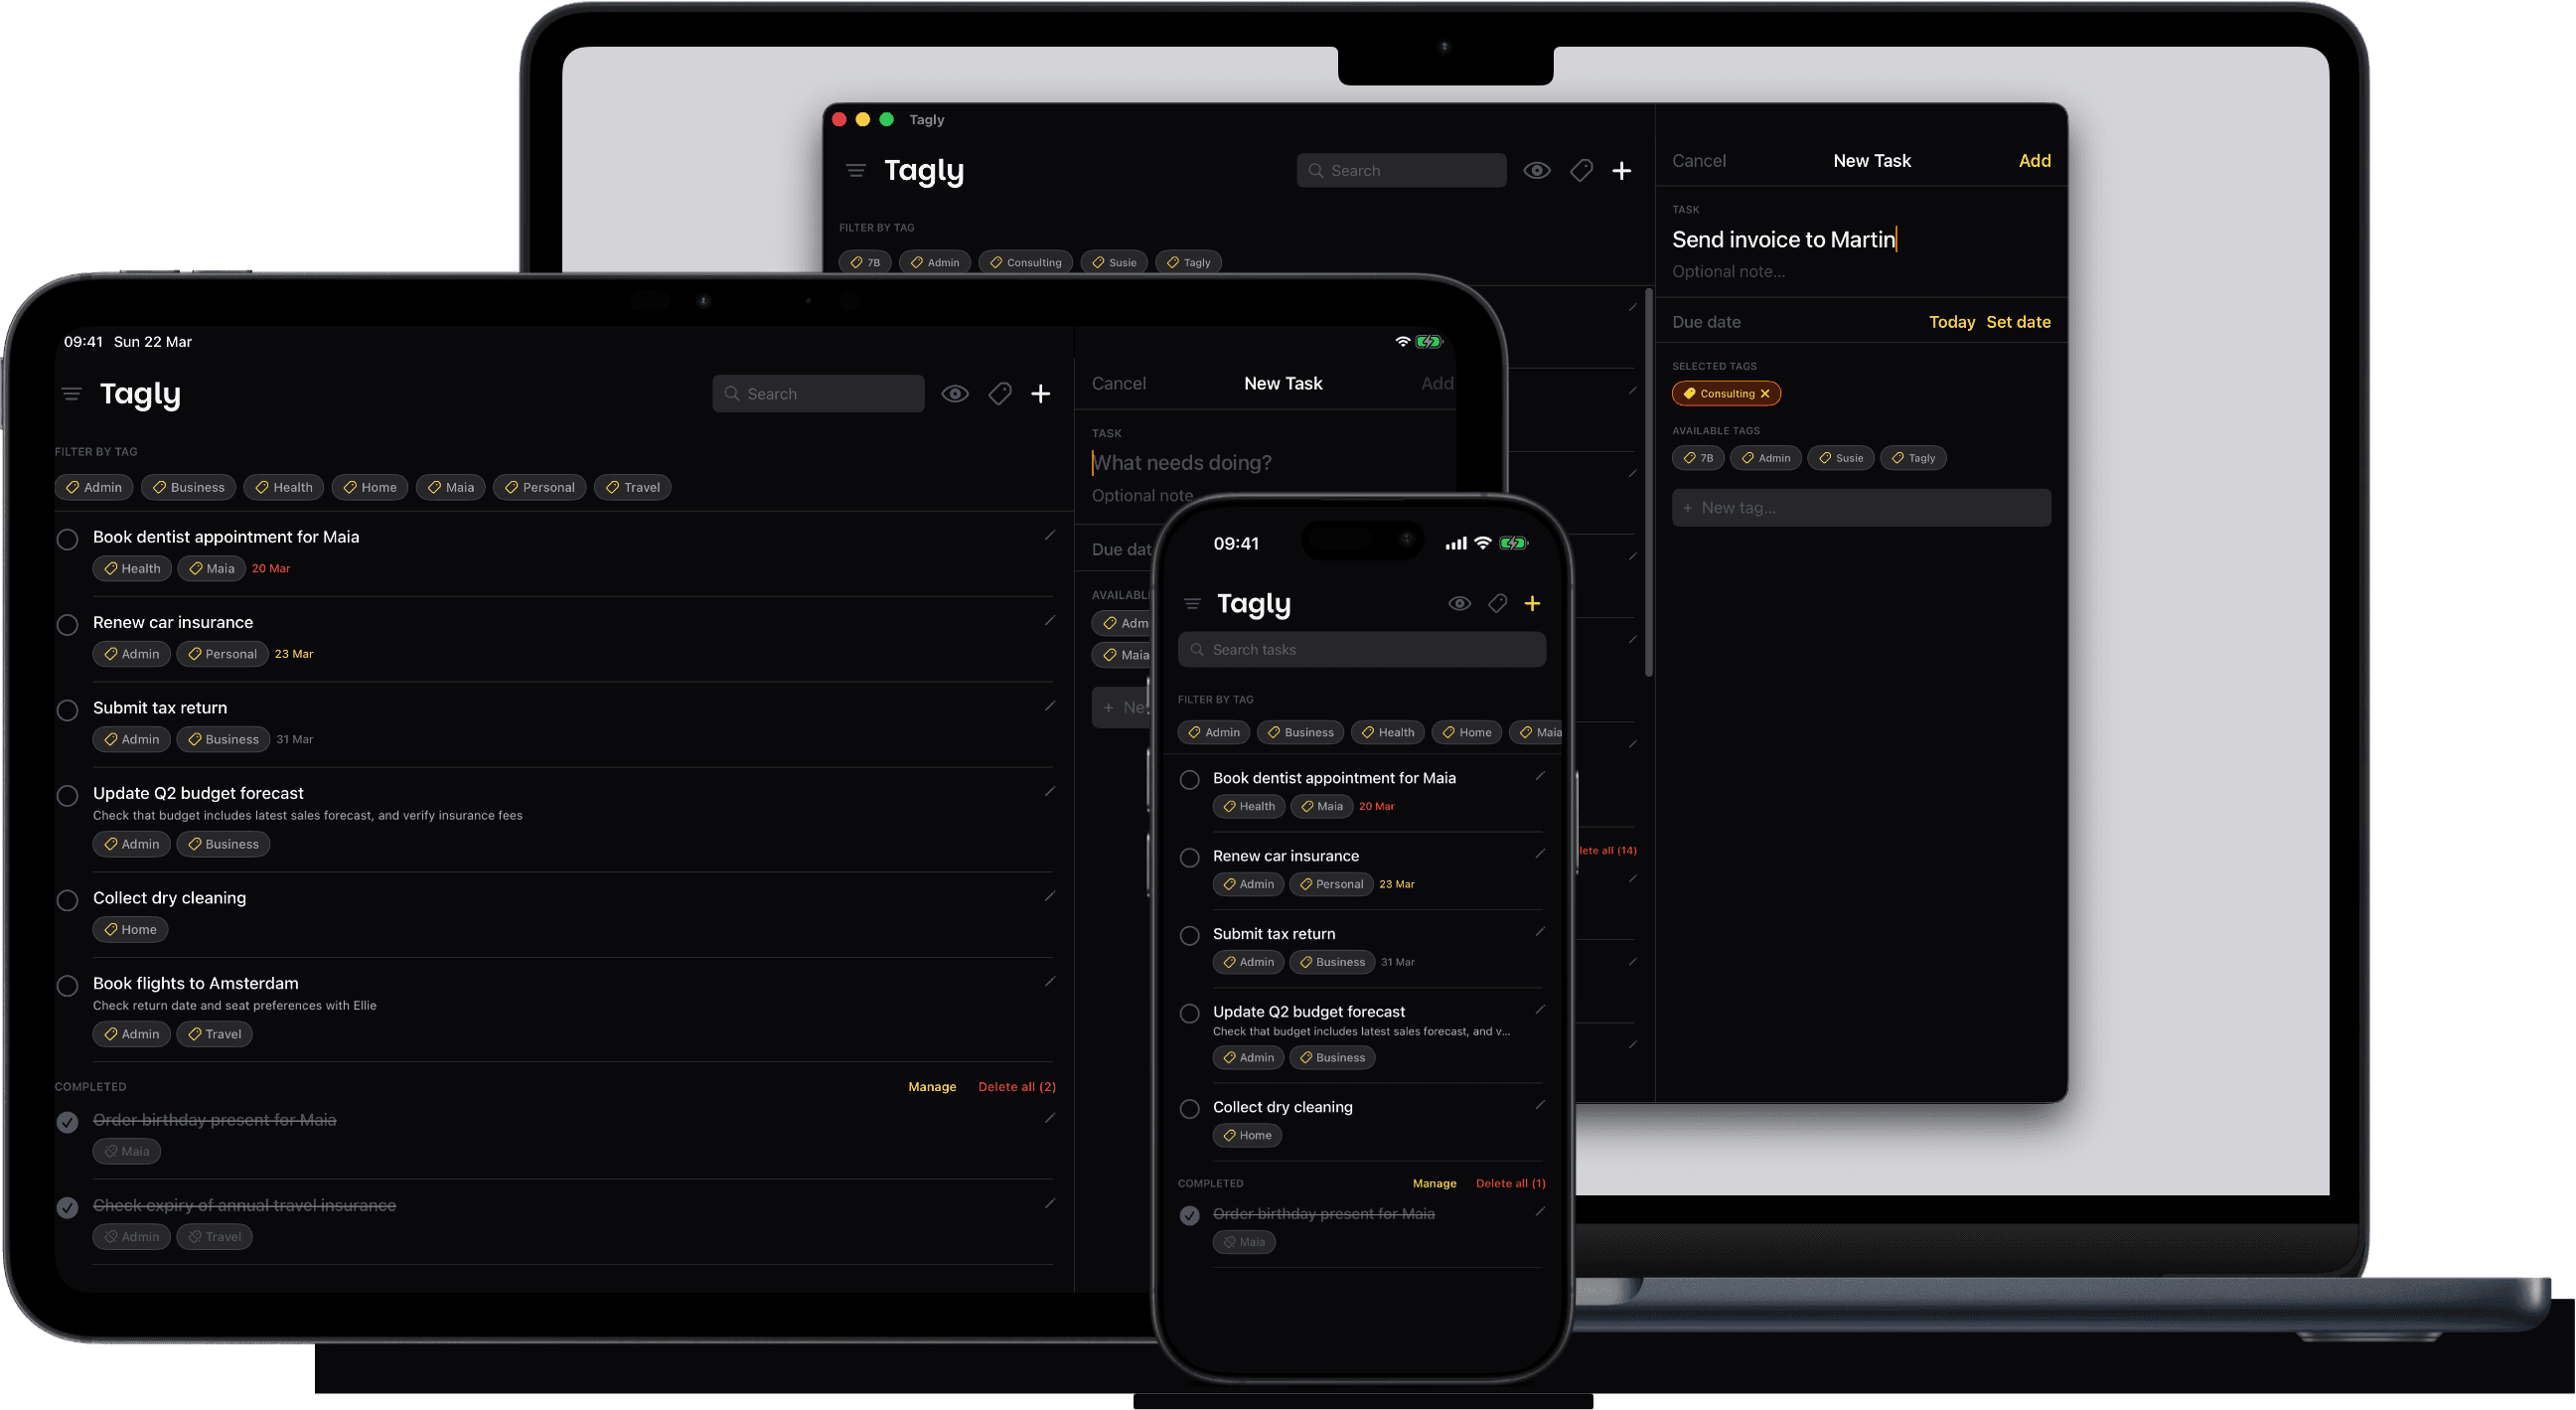Tap the plus icon in the Mac toolbar
Image resolution: width=2576 pixels, height=1410 pixels.
1622,170
